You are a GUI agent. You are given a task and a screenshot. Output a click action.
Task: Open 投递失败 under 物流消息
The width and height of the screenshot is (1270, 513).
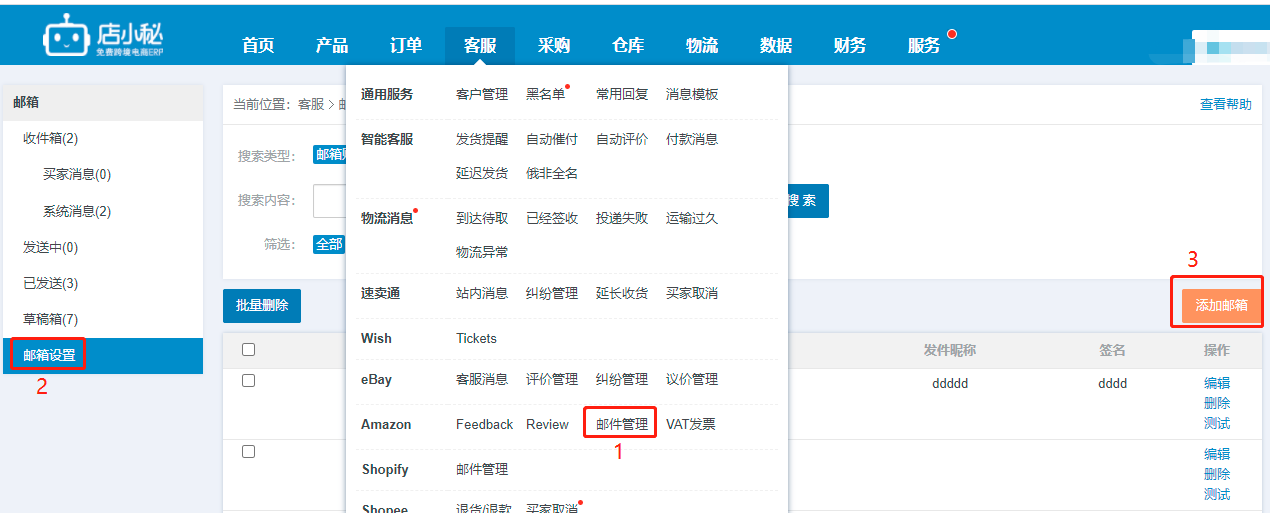click(622, 218)
